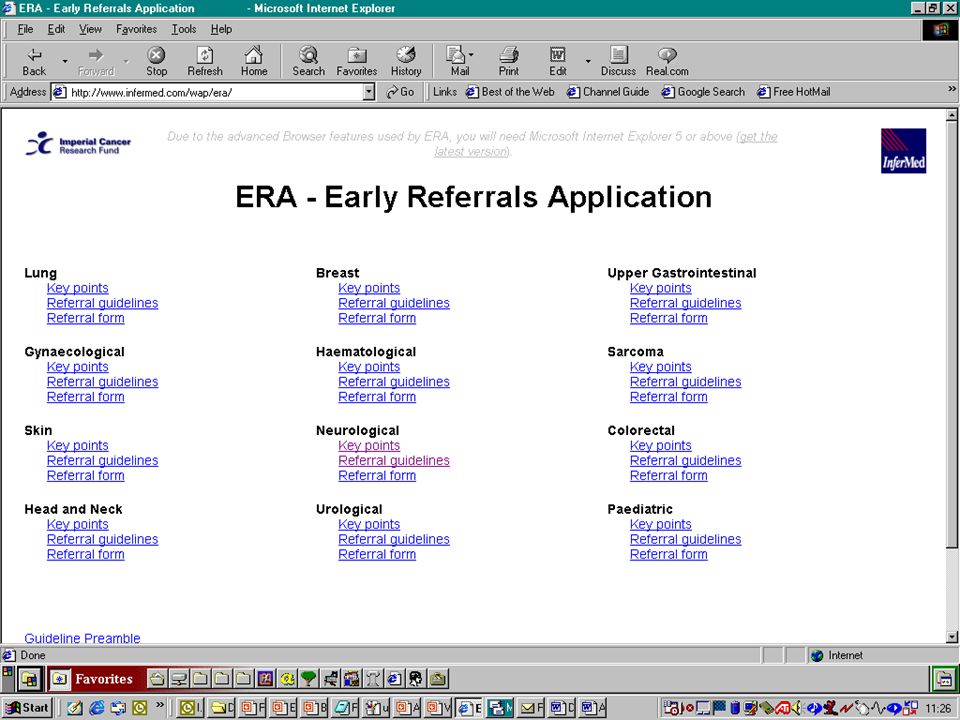Open the Help menu
Screen dimensions: 960x720
tap(221, 29)
